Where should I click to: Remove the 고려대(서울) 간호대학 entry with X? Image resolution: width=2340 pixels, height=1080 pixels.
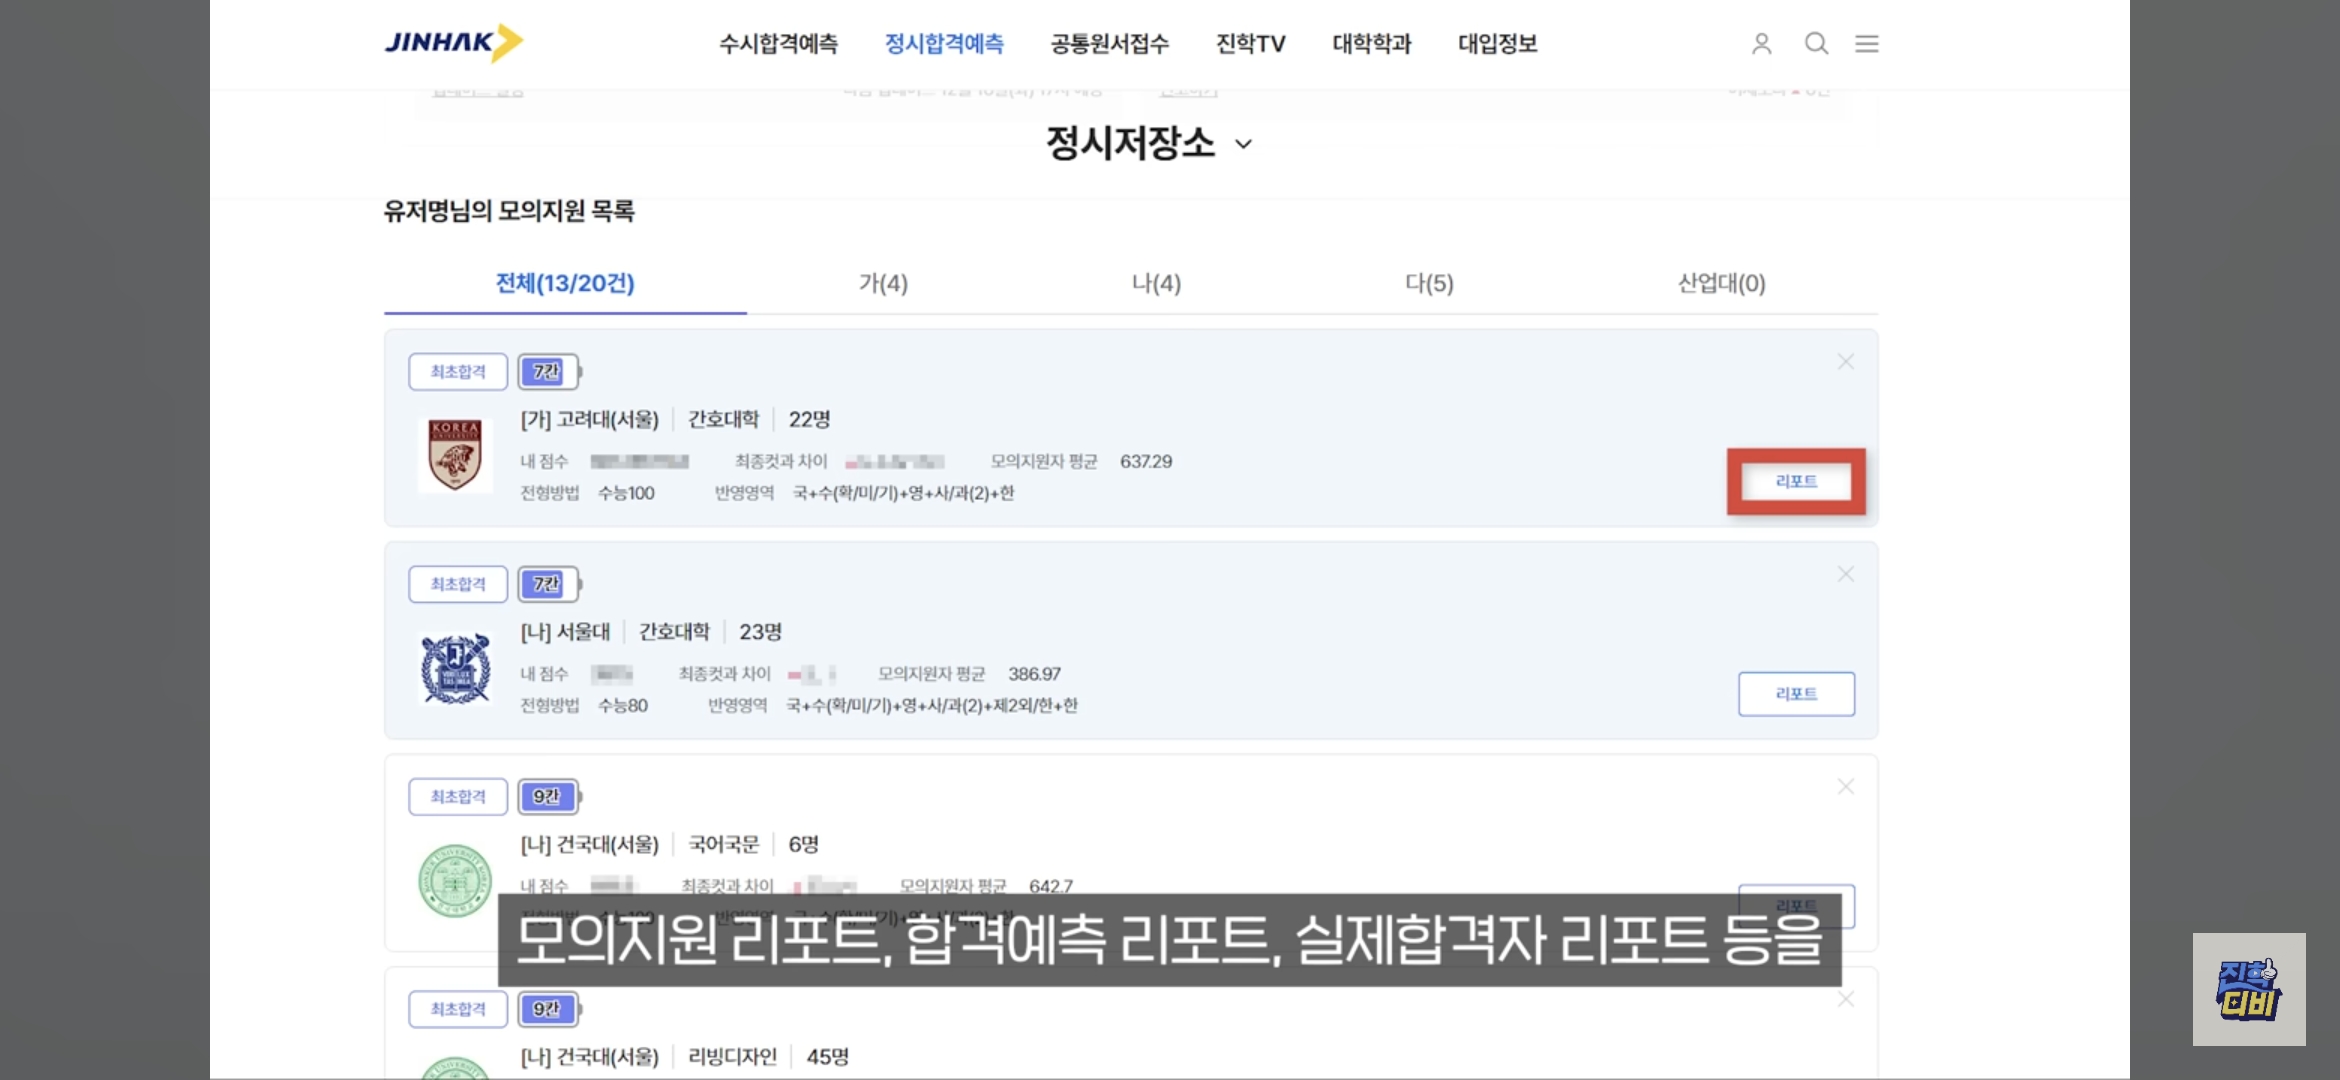pyautogui.click(x=1846, y=362)
